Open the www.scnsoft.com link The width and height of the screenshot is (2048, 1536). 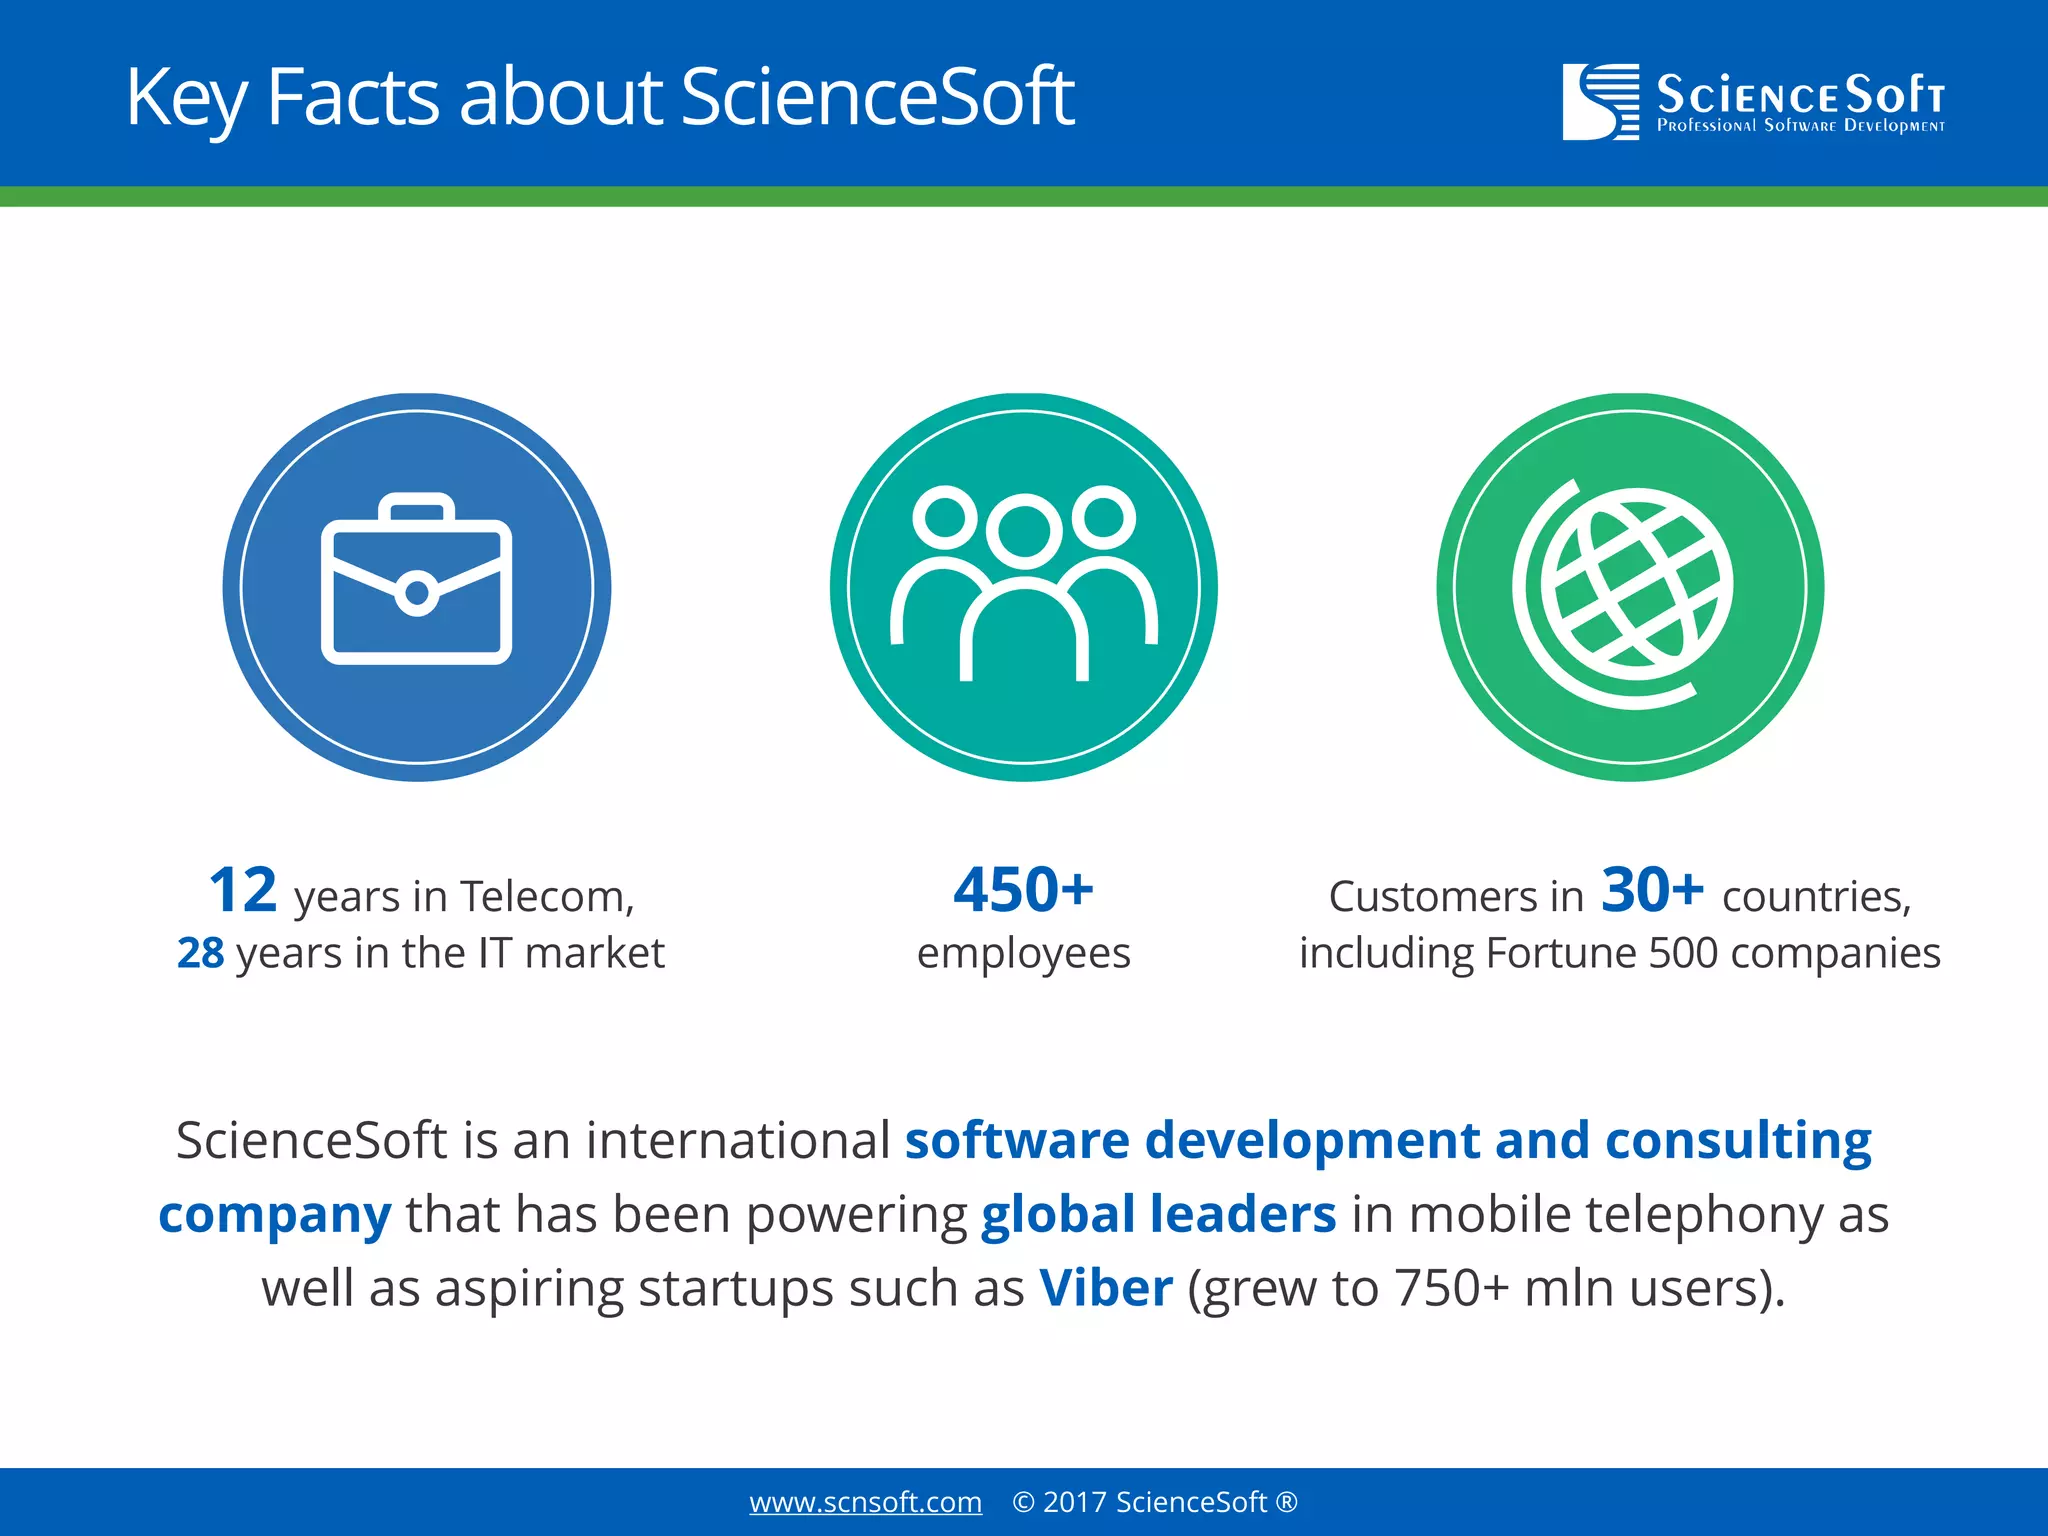(x=865, y=1502)
